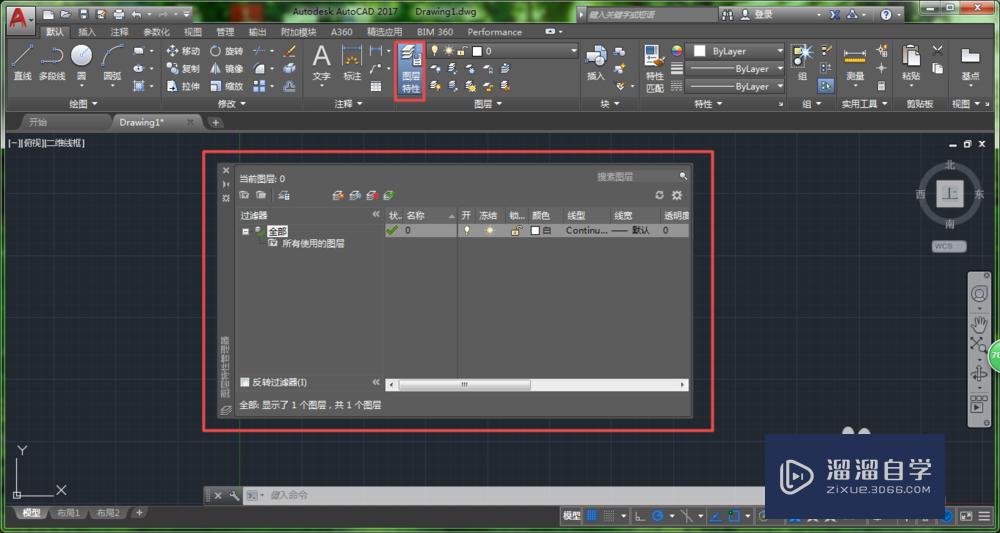Toggle the on/off lightbulb for layer 0
The width and height of the screenshot is (1000, 533).
(466, 230)
